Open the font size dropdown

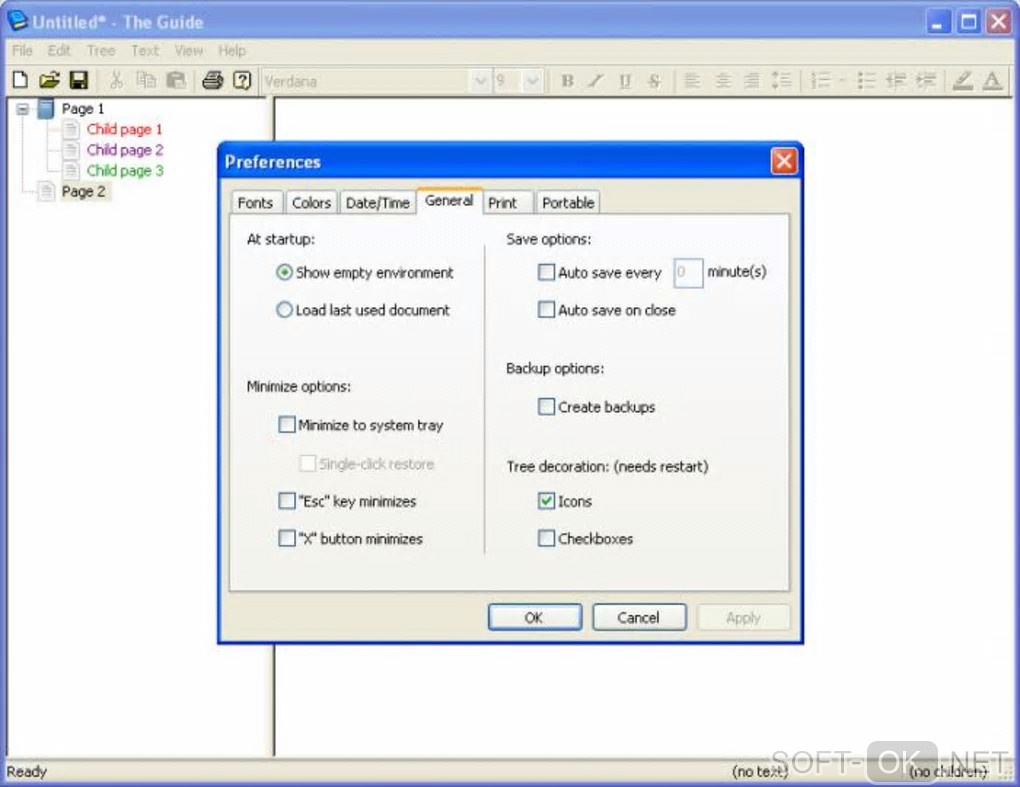pos(533,81)
